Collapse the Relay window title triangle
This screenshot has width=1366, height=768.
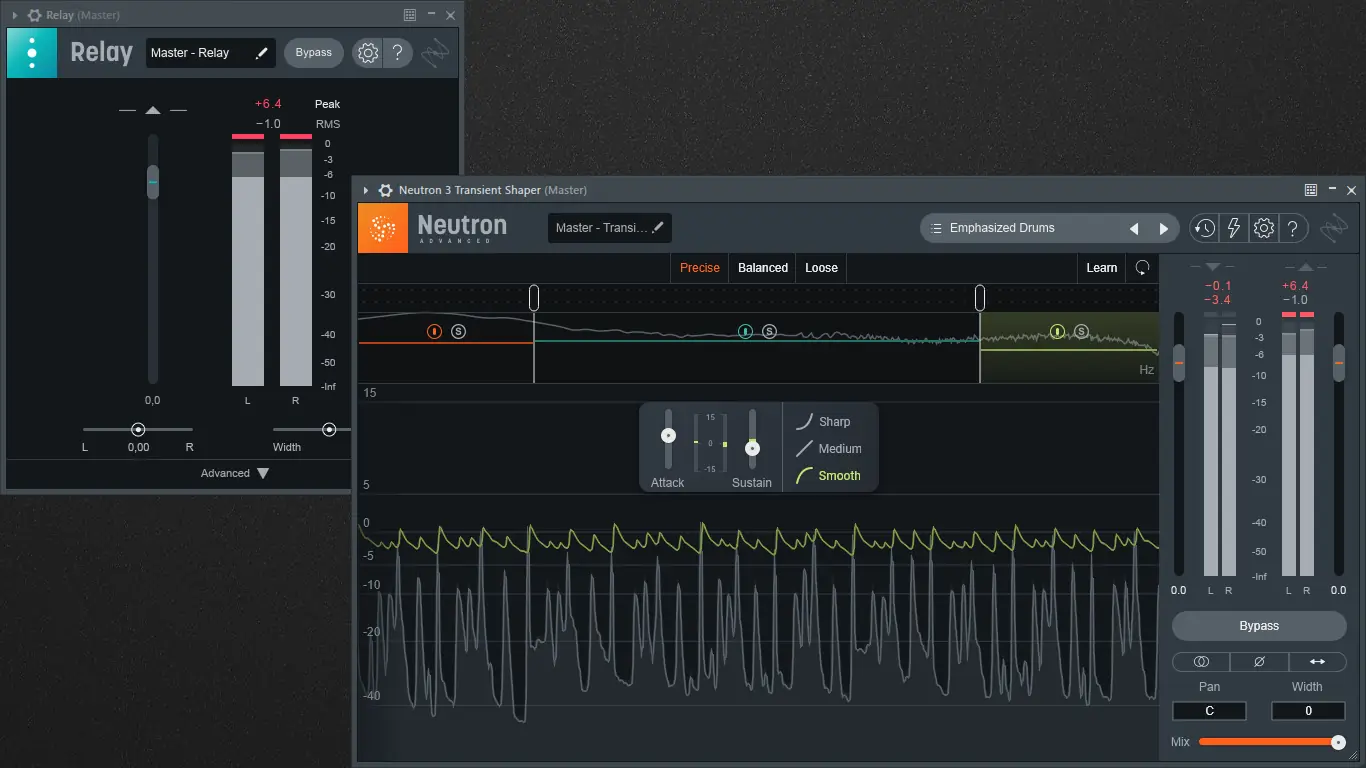point(15,15)
